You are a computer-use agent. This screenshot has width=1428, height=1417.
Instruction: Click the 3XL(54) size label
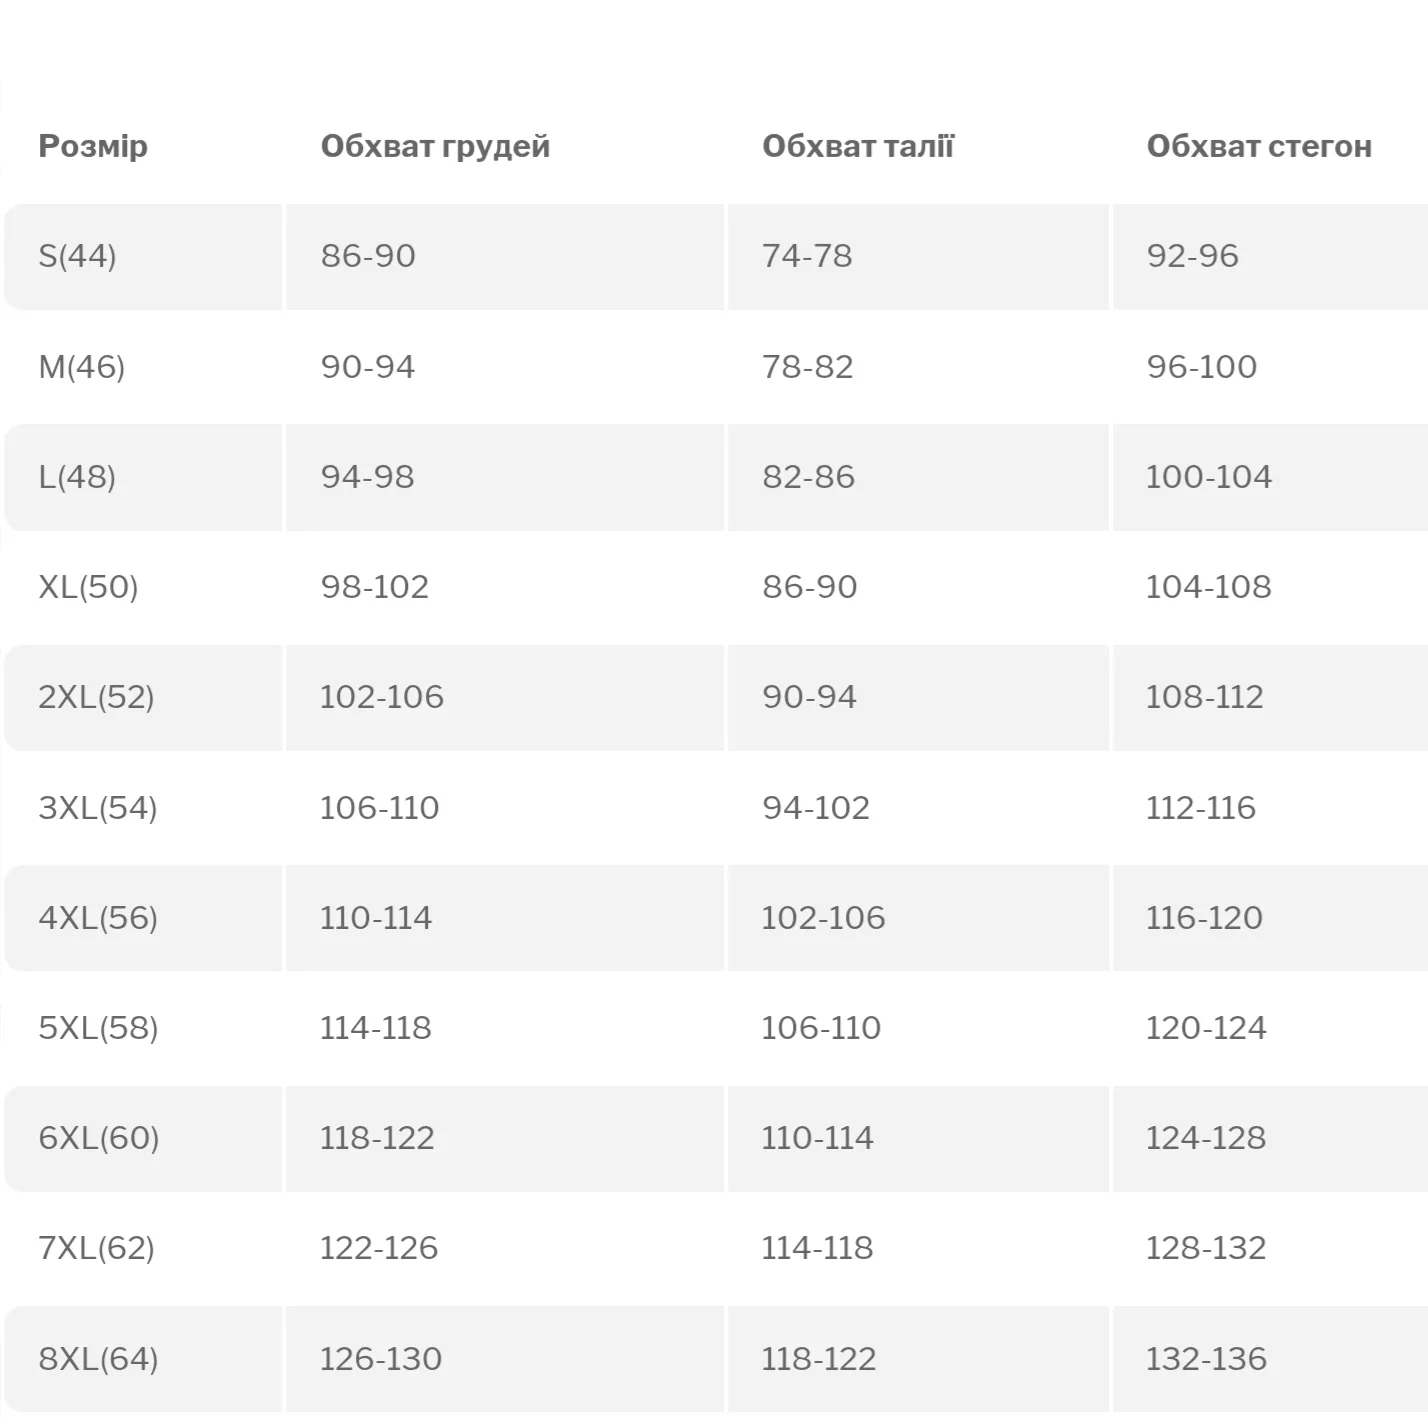[x=98, y=808]
